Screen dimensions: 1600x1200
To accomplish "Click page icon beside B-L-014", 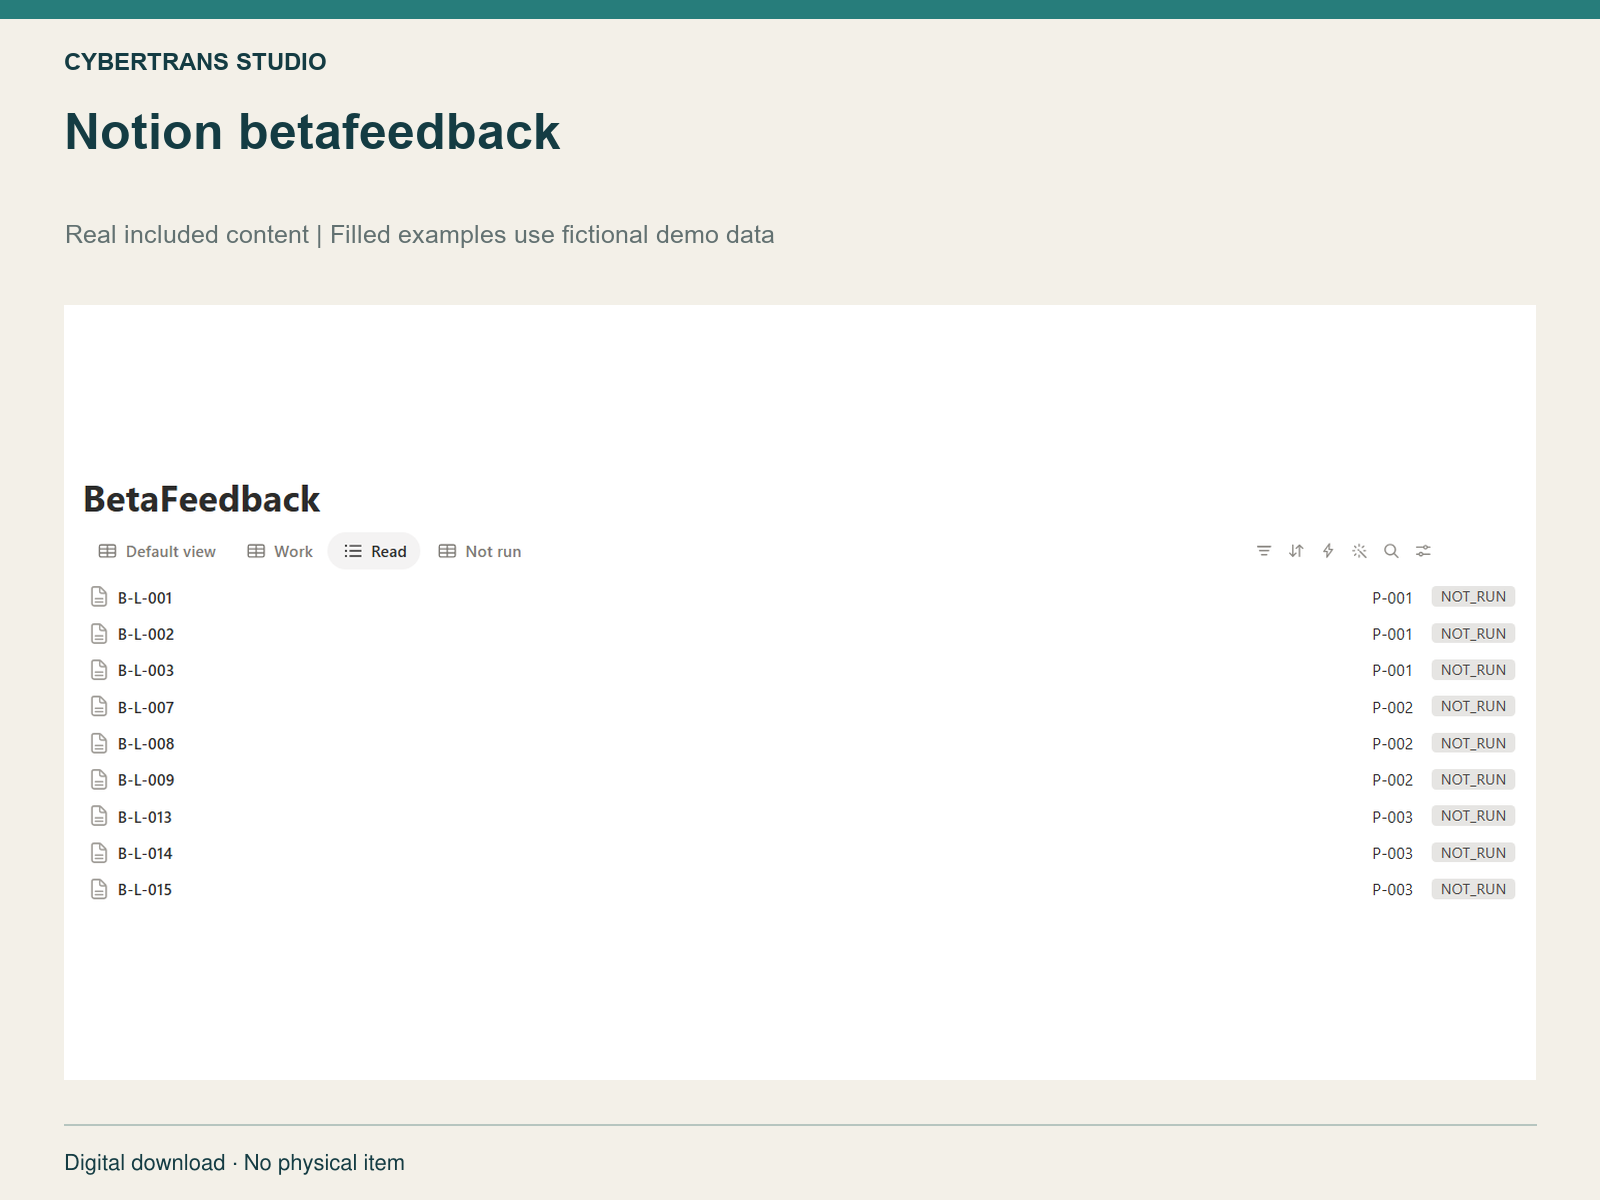I will point(99,852).
